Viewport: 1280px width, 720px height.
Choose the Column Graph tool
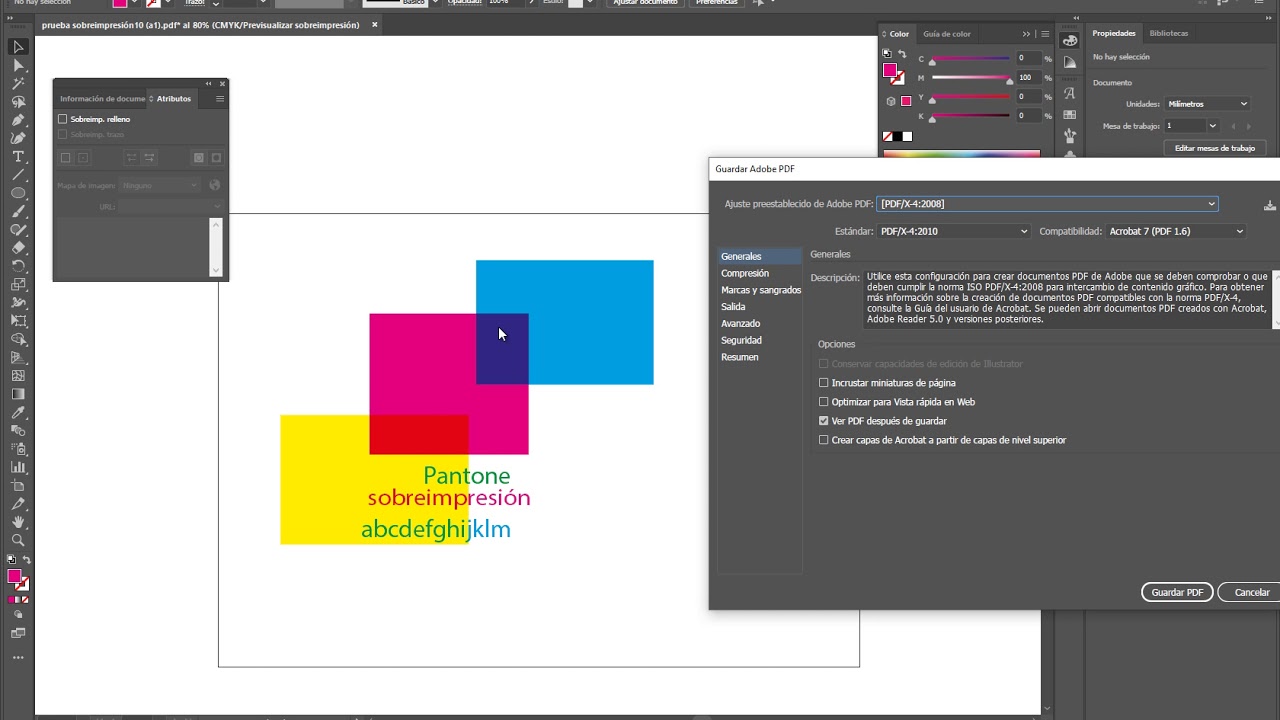click(x=18, y=467)
